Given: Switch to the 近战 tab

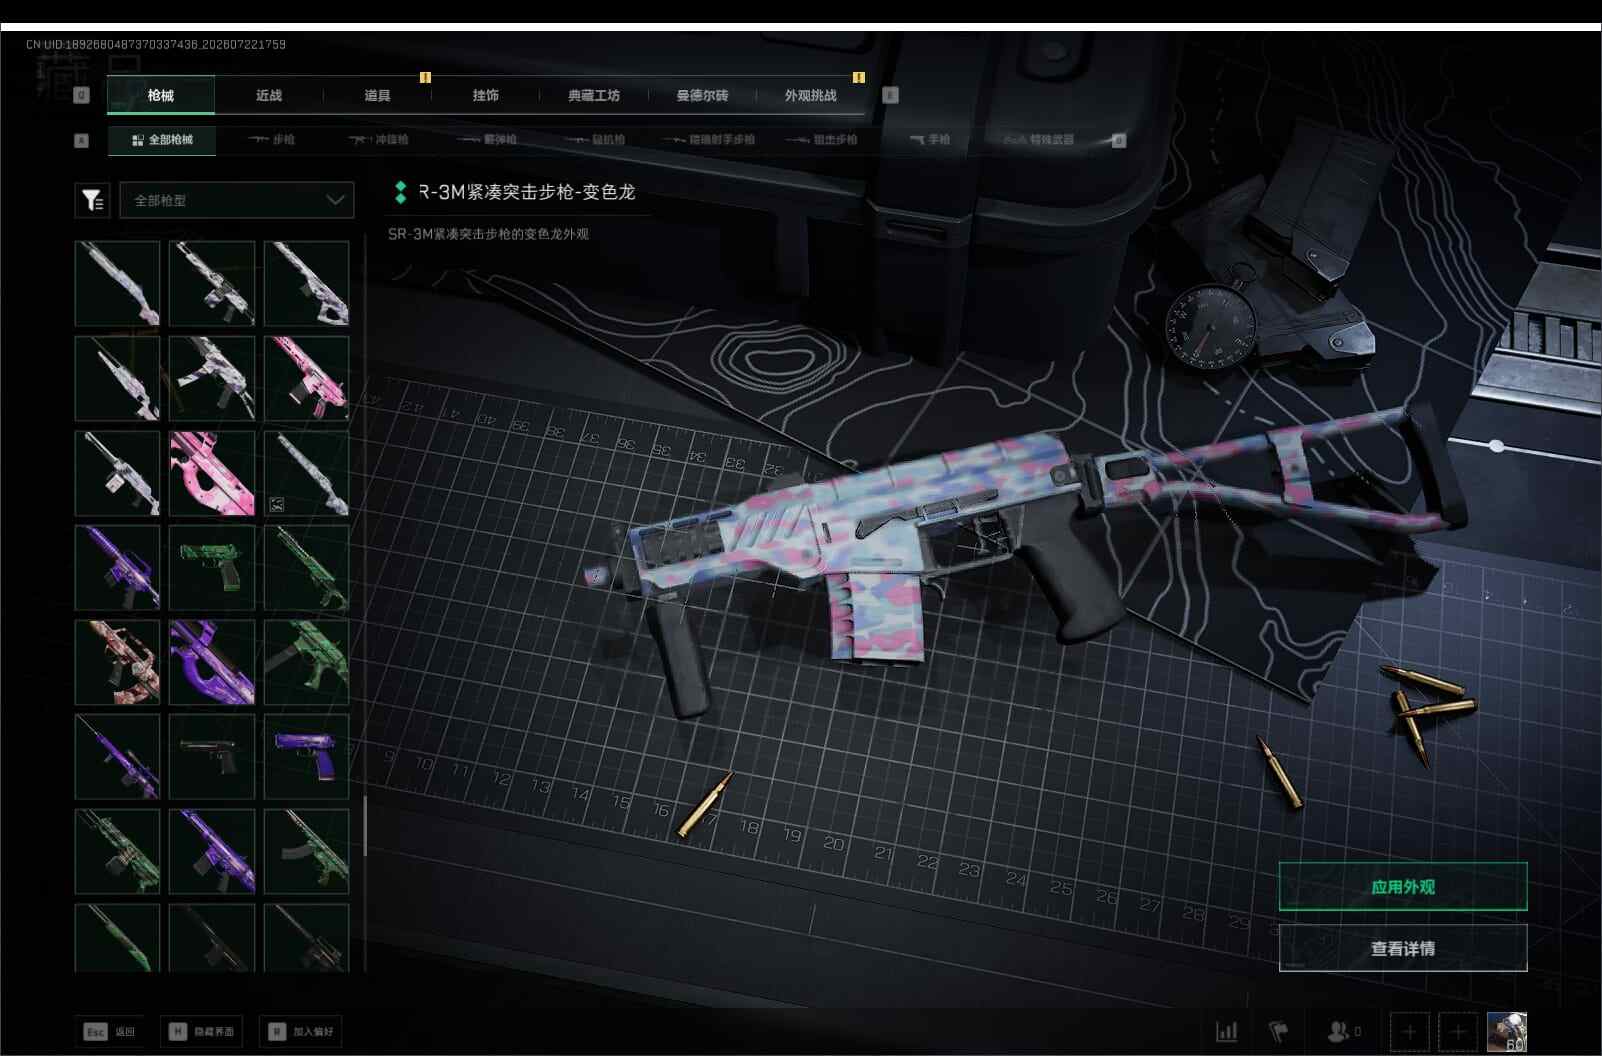Looking at the screenshot, I should point(269,95).
